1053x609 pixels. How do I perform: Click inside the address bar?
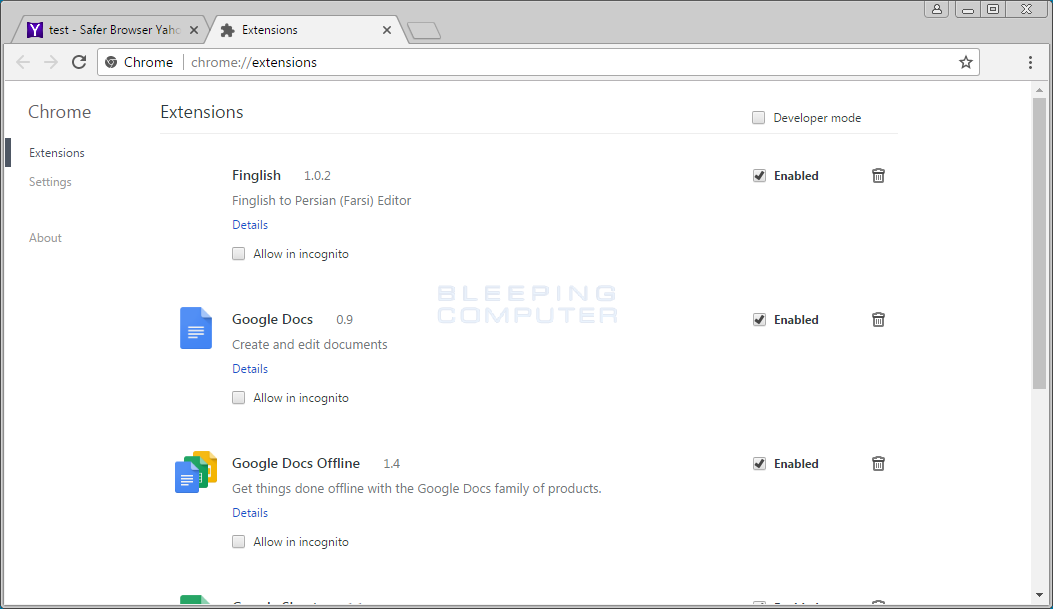coord(500,61)
